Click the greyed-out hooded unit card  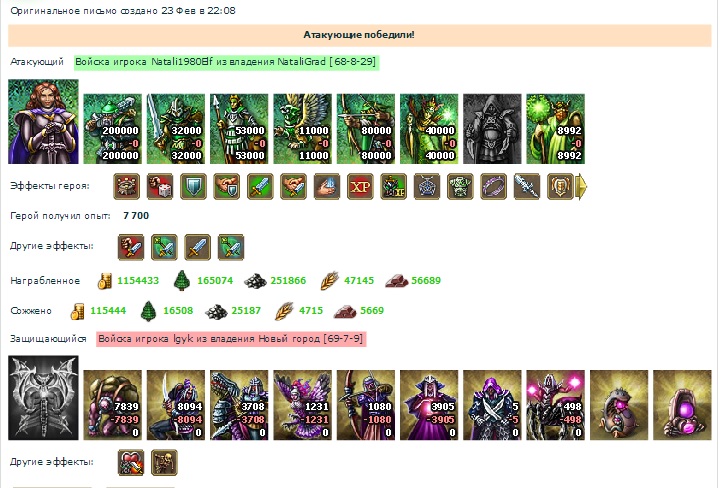492,129
